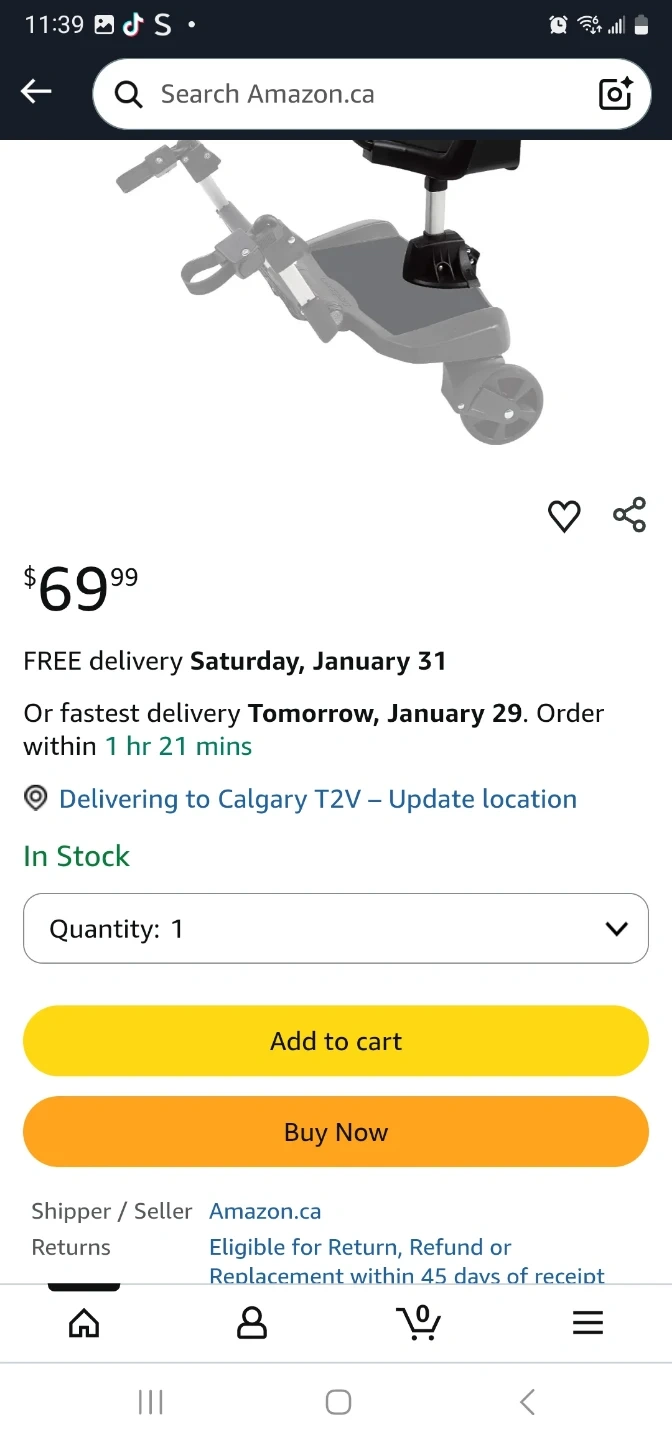View shopping cart with 0 items
672x1440 pixels.
pos(419,1322)
